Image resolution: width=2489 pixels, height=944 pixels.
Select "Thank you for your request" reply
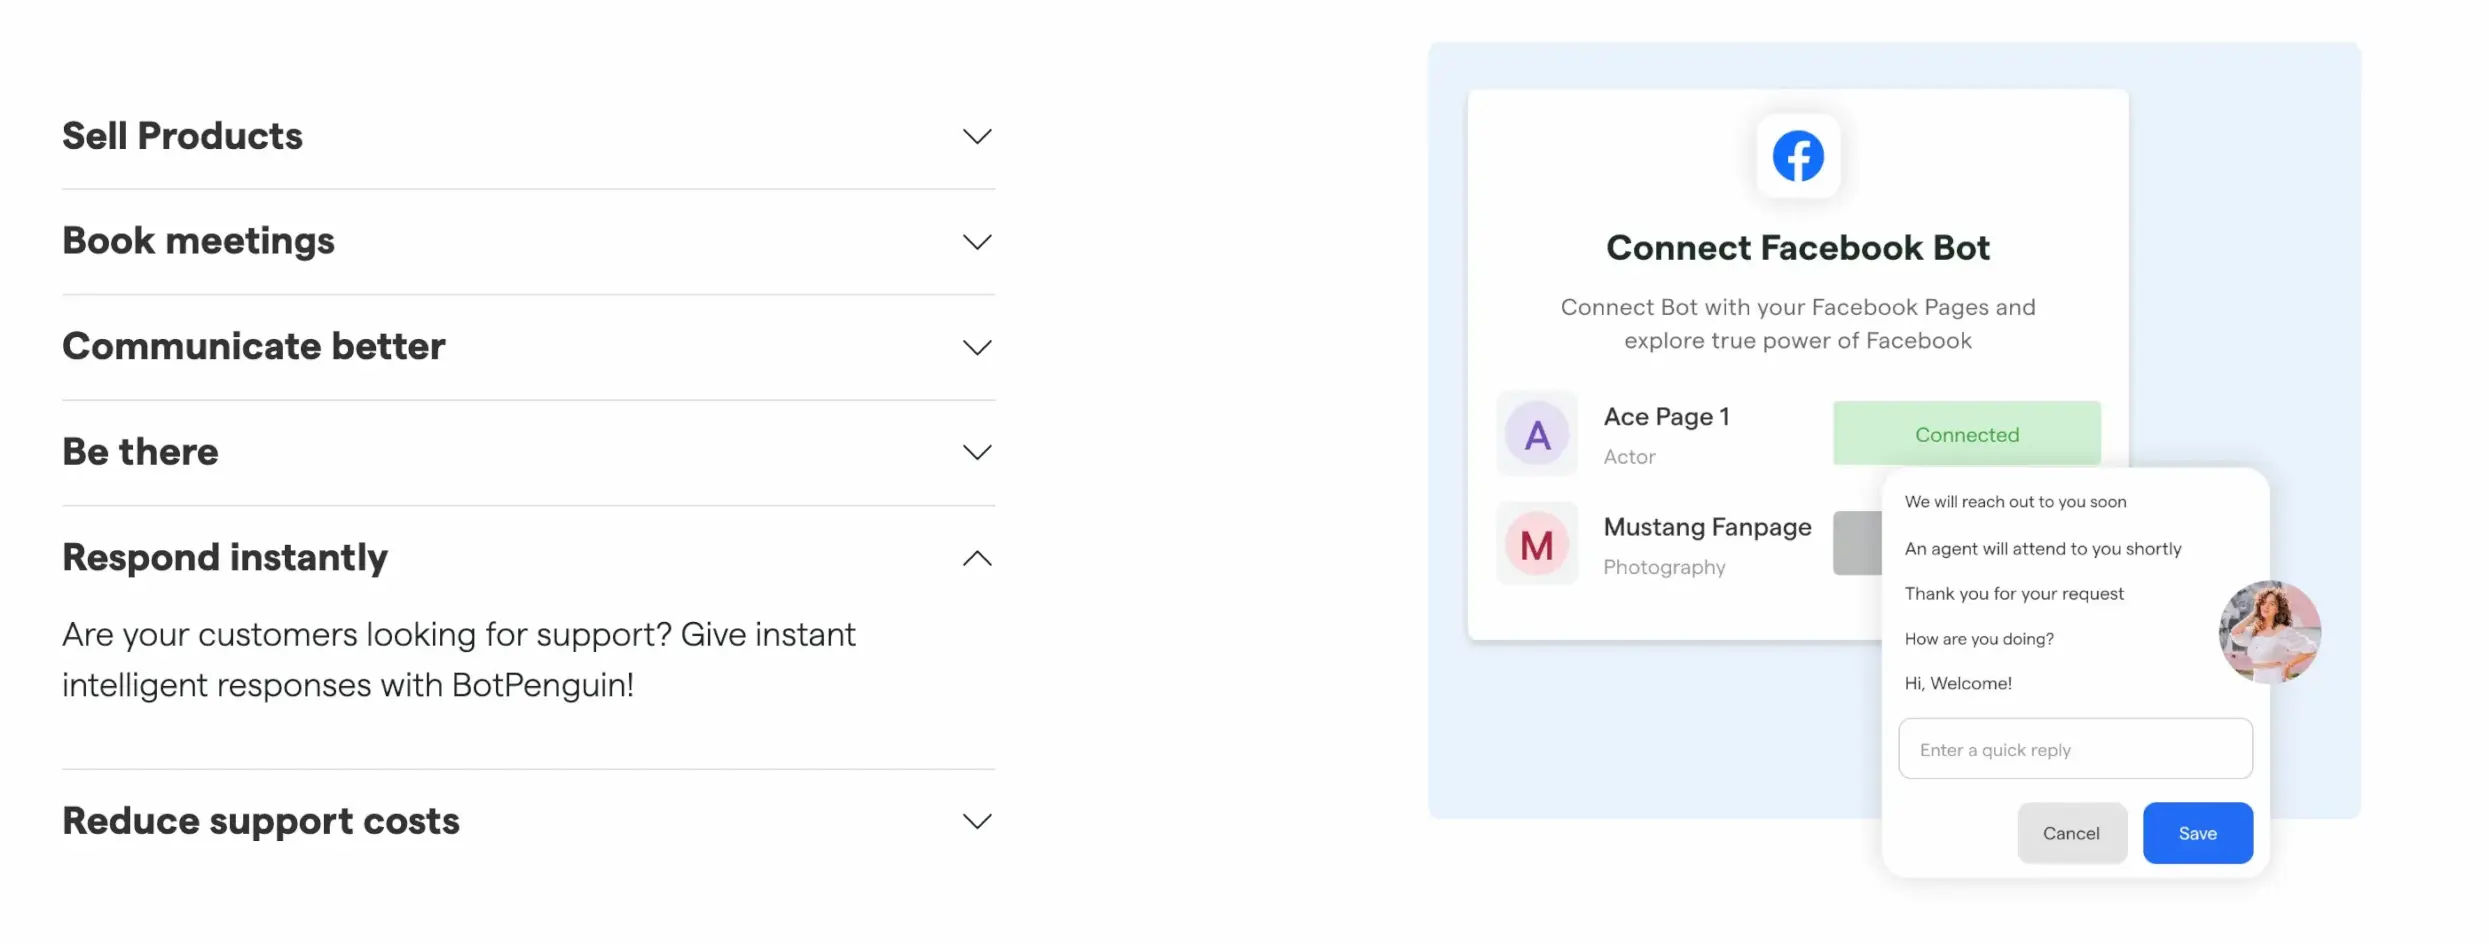pyautogui.click(x=2014, y=594)
